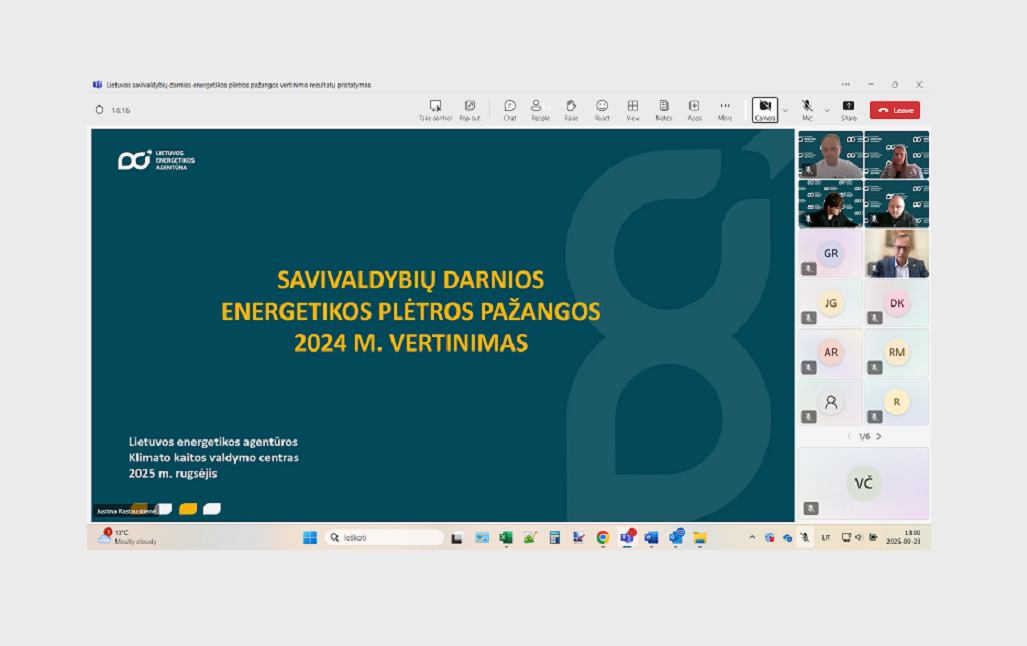Select the R participant tile
The height and width of the screenshot is (646, 1027).
(x=897, y=402)
